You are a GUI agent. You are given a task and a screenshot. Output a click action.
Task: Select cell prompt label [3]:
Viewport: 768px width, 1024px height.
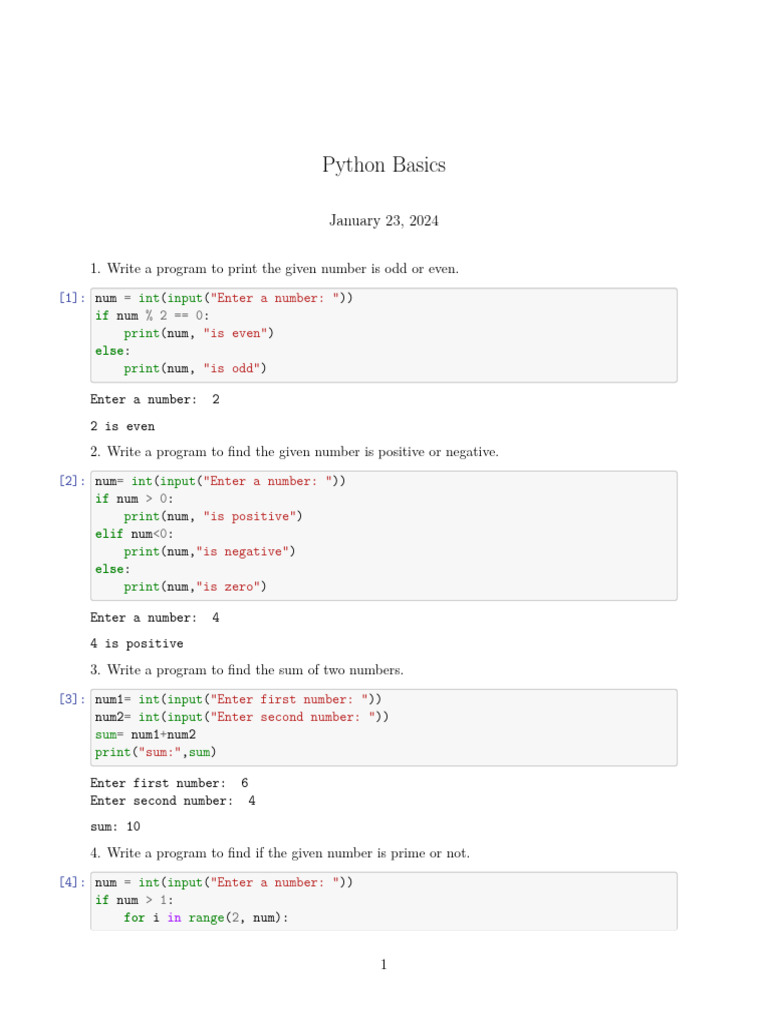pyautogui.click(x=72, y=699)
